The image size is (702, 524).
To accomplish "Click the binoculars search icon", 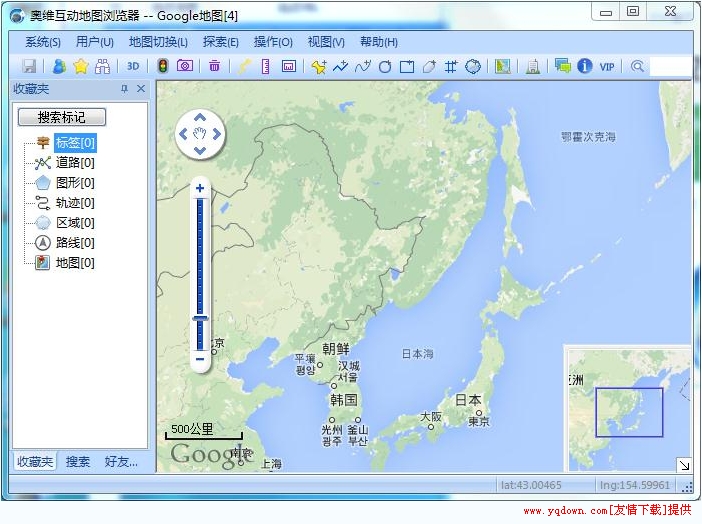I will (102, 66).
